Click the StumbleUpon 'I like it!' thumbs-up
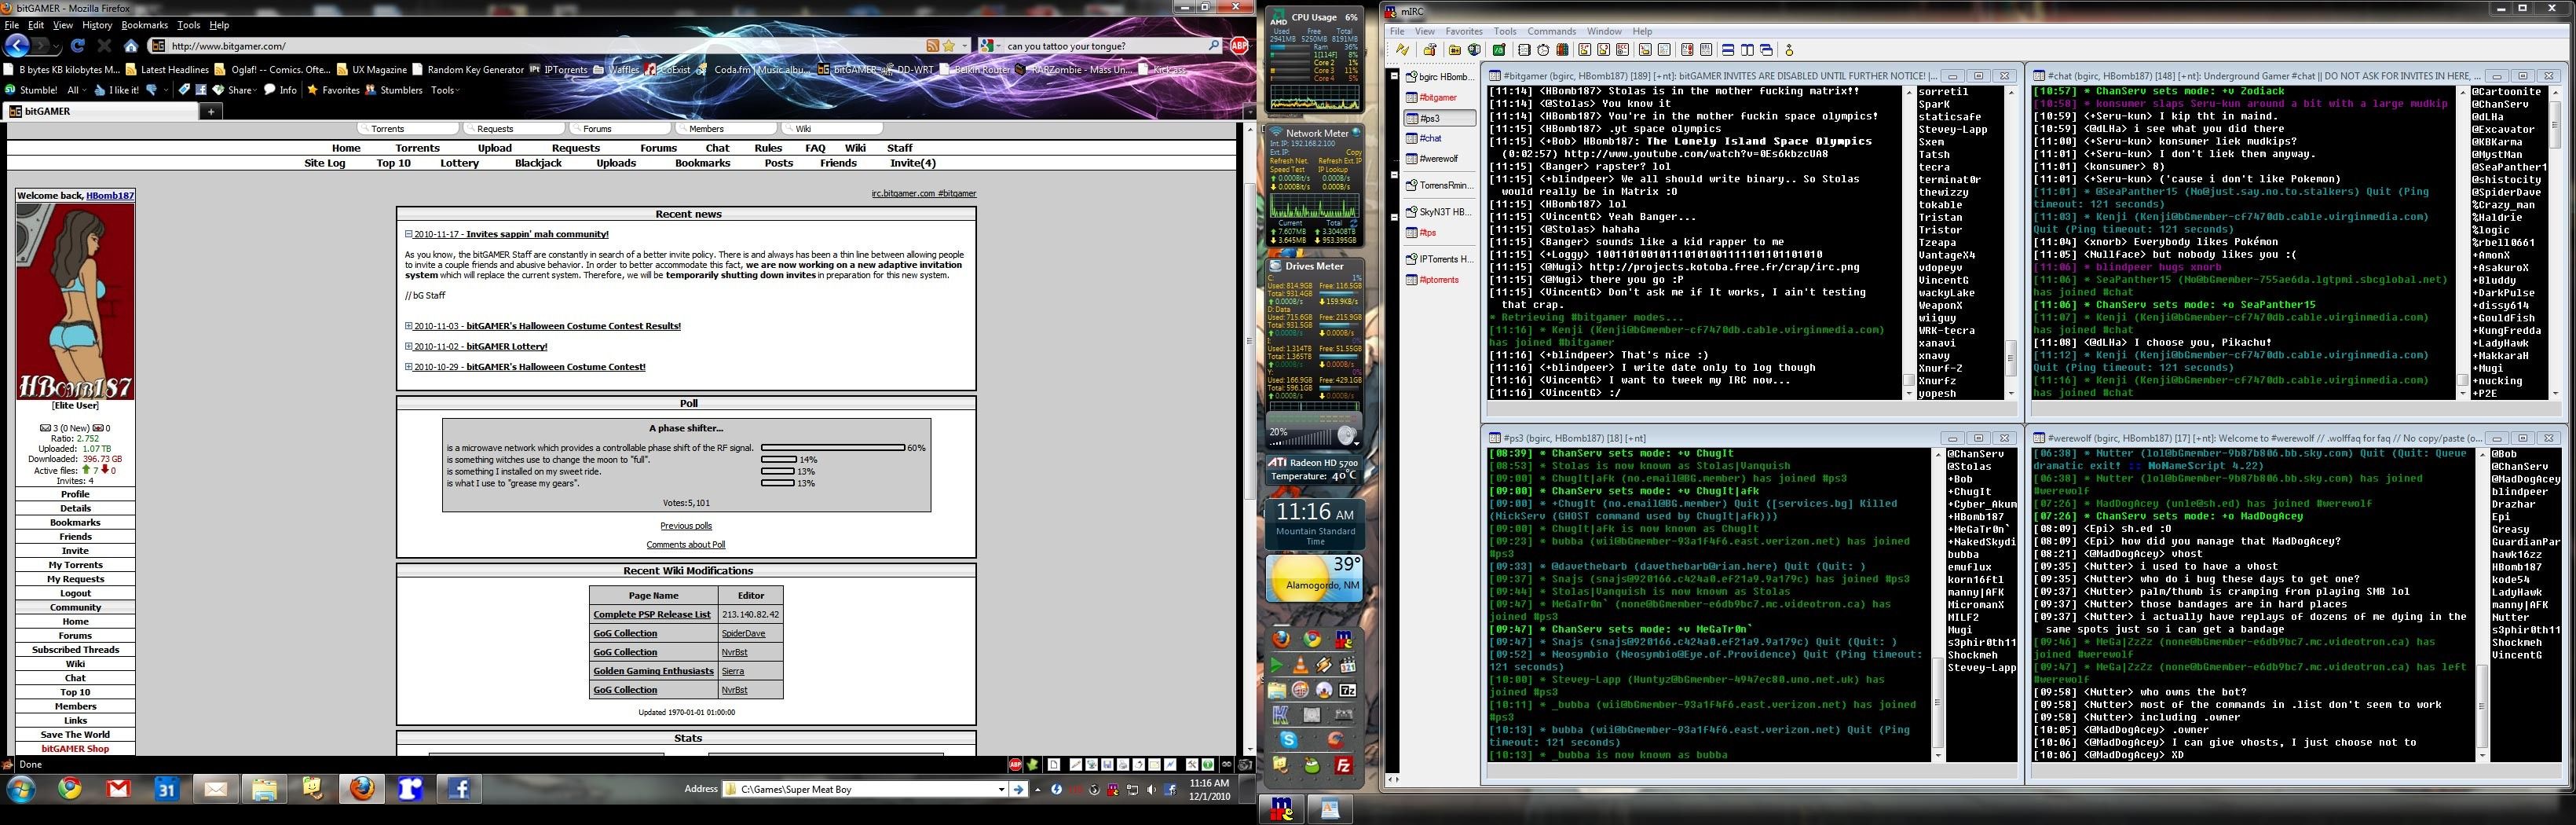This screenshot has width=2576, height=825. pyautogui.click(x=116, y=90)
